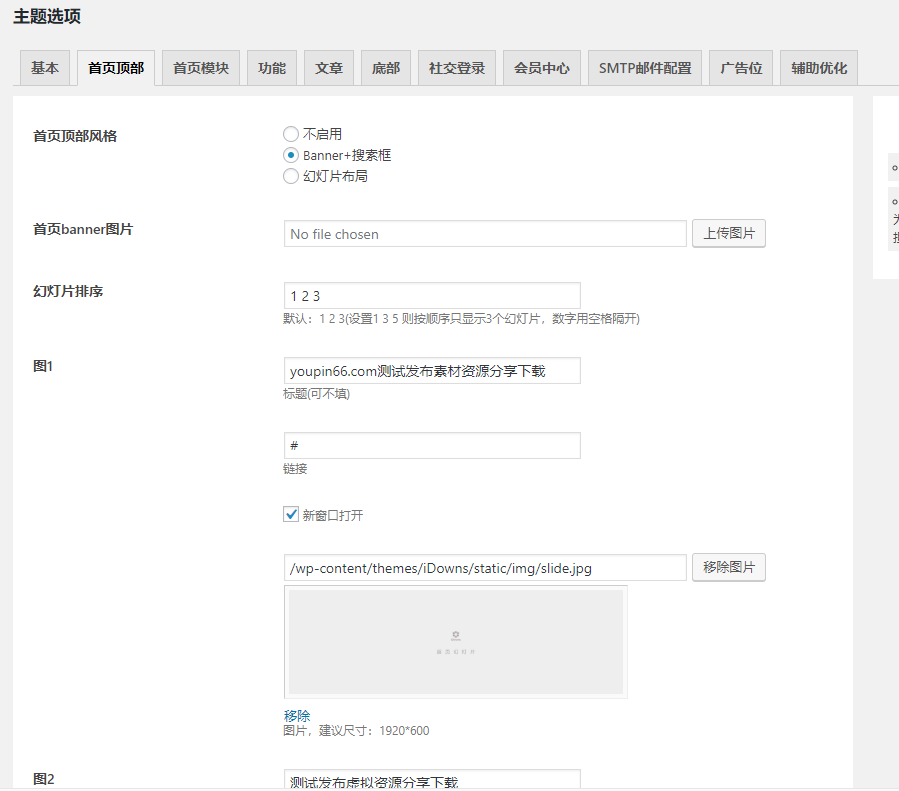899x791 pixels.
Task: Select the 幻灯片布局 layout option
Action: pos(290,176)
